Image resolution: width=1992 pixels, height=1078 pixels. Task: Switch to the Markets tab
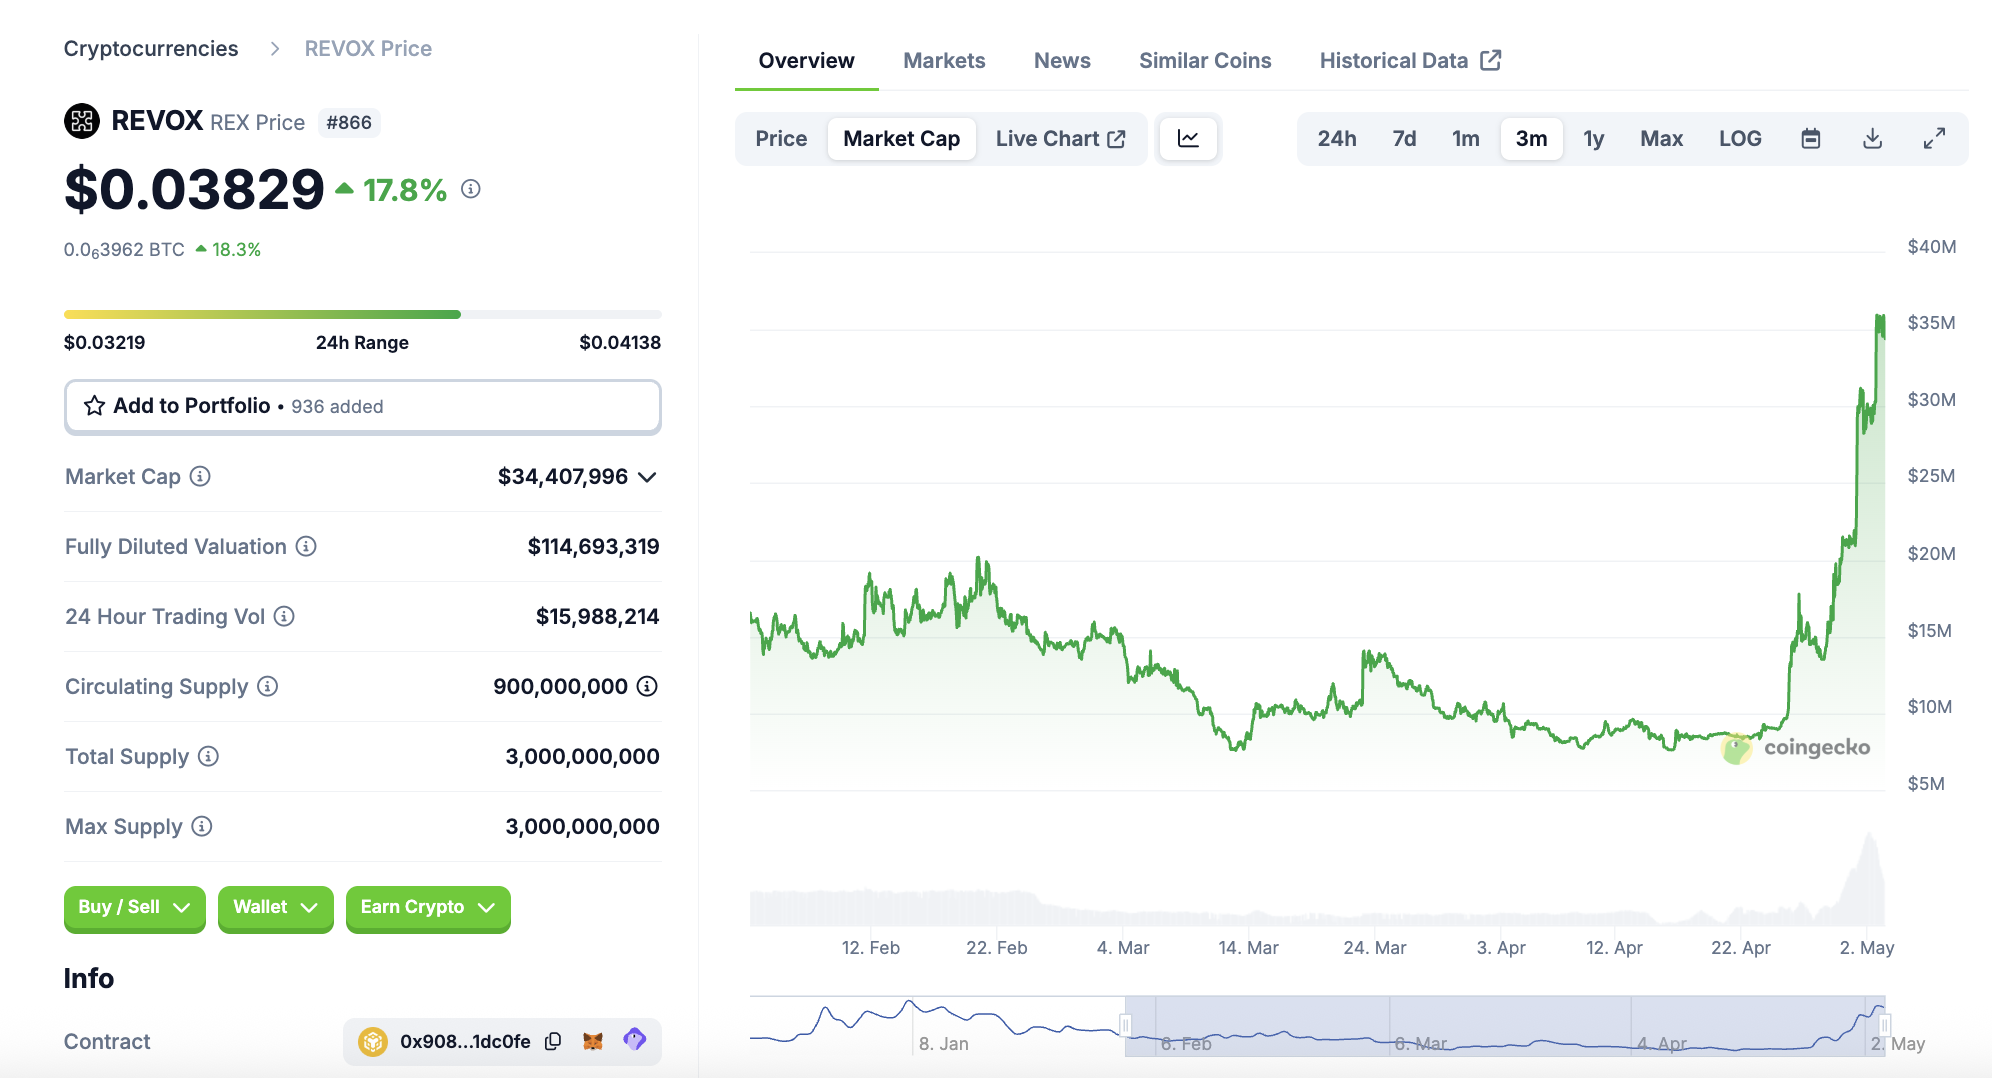click(944, 61)
